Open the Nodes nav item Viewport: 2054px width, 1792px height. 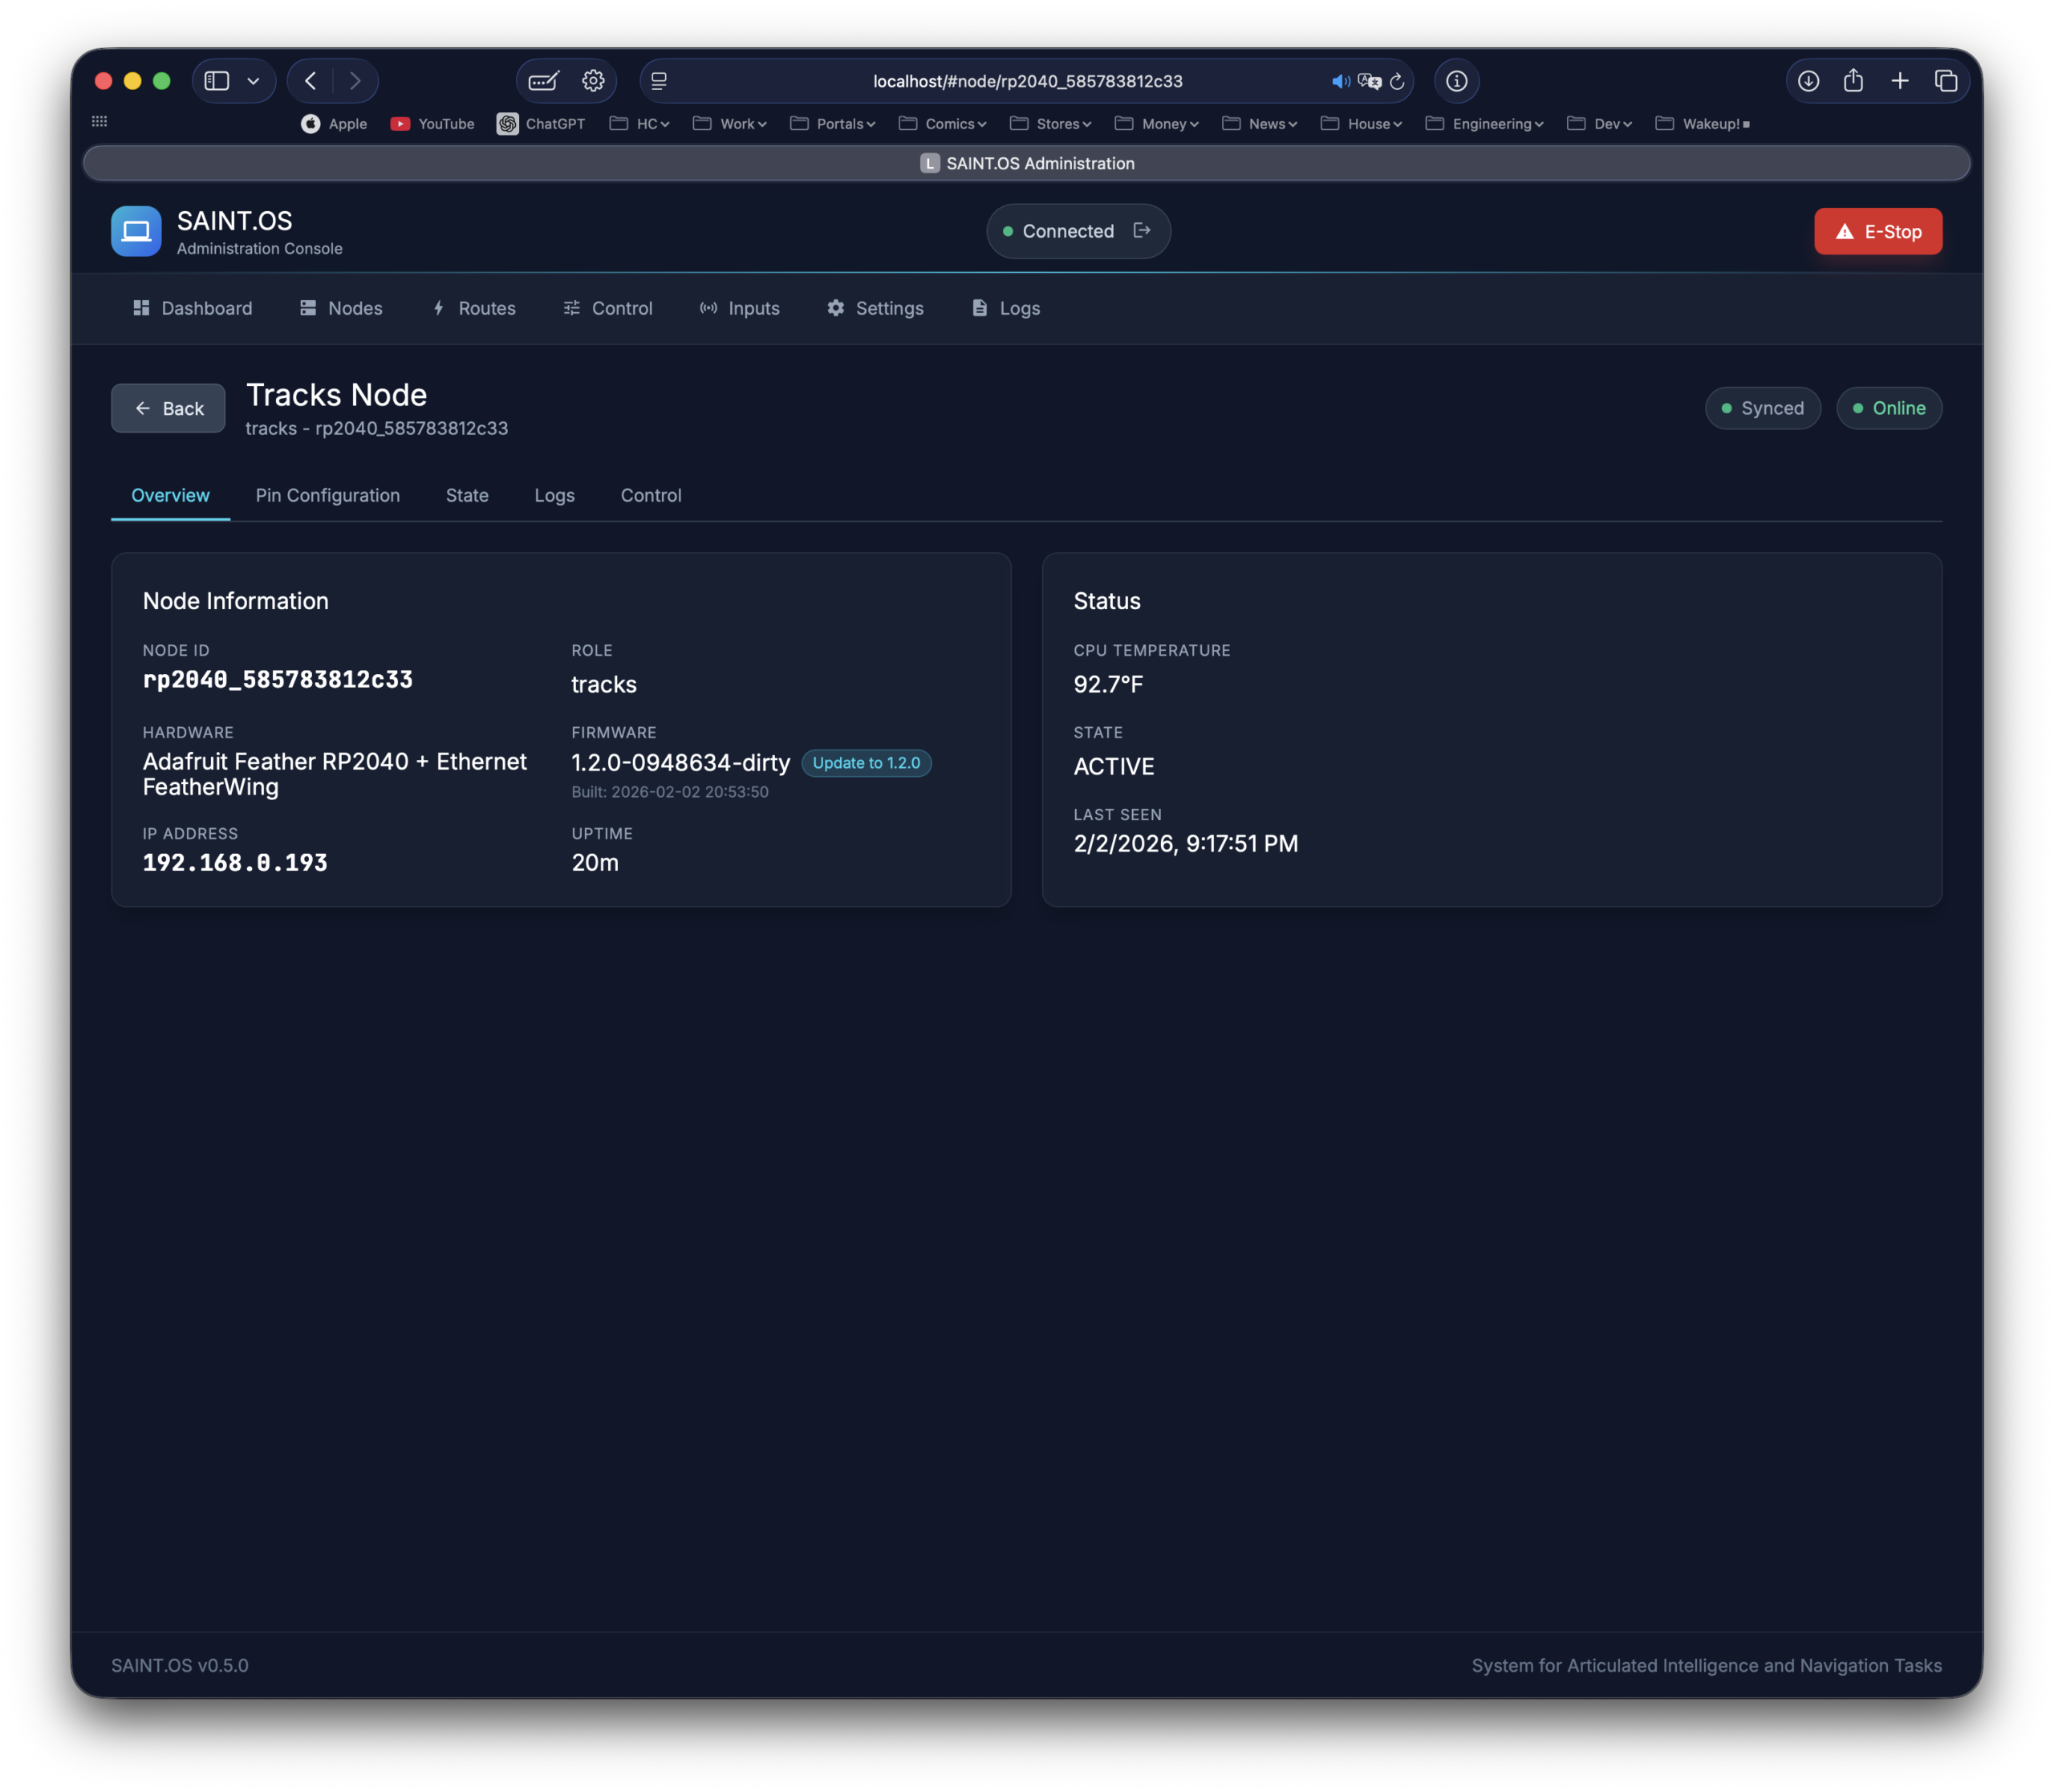tap(341, 308)
